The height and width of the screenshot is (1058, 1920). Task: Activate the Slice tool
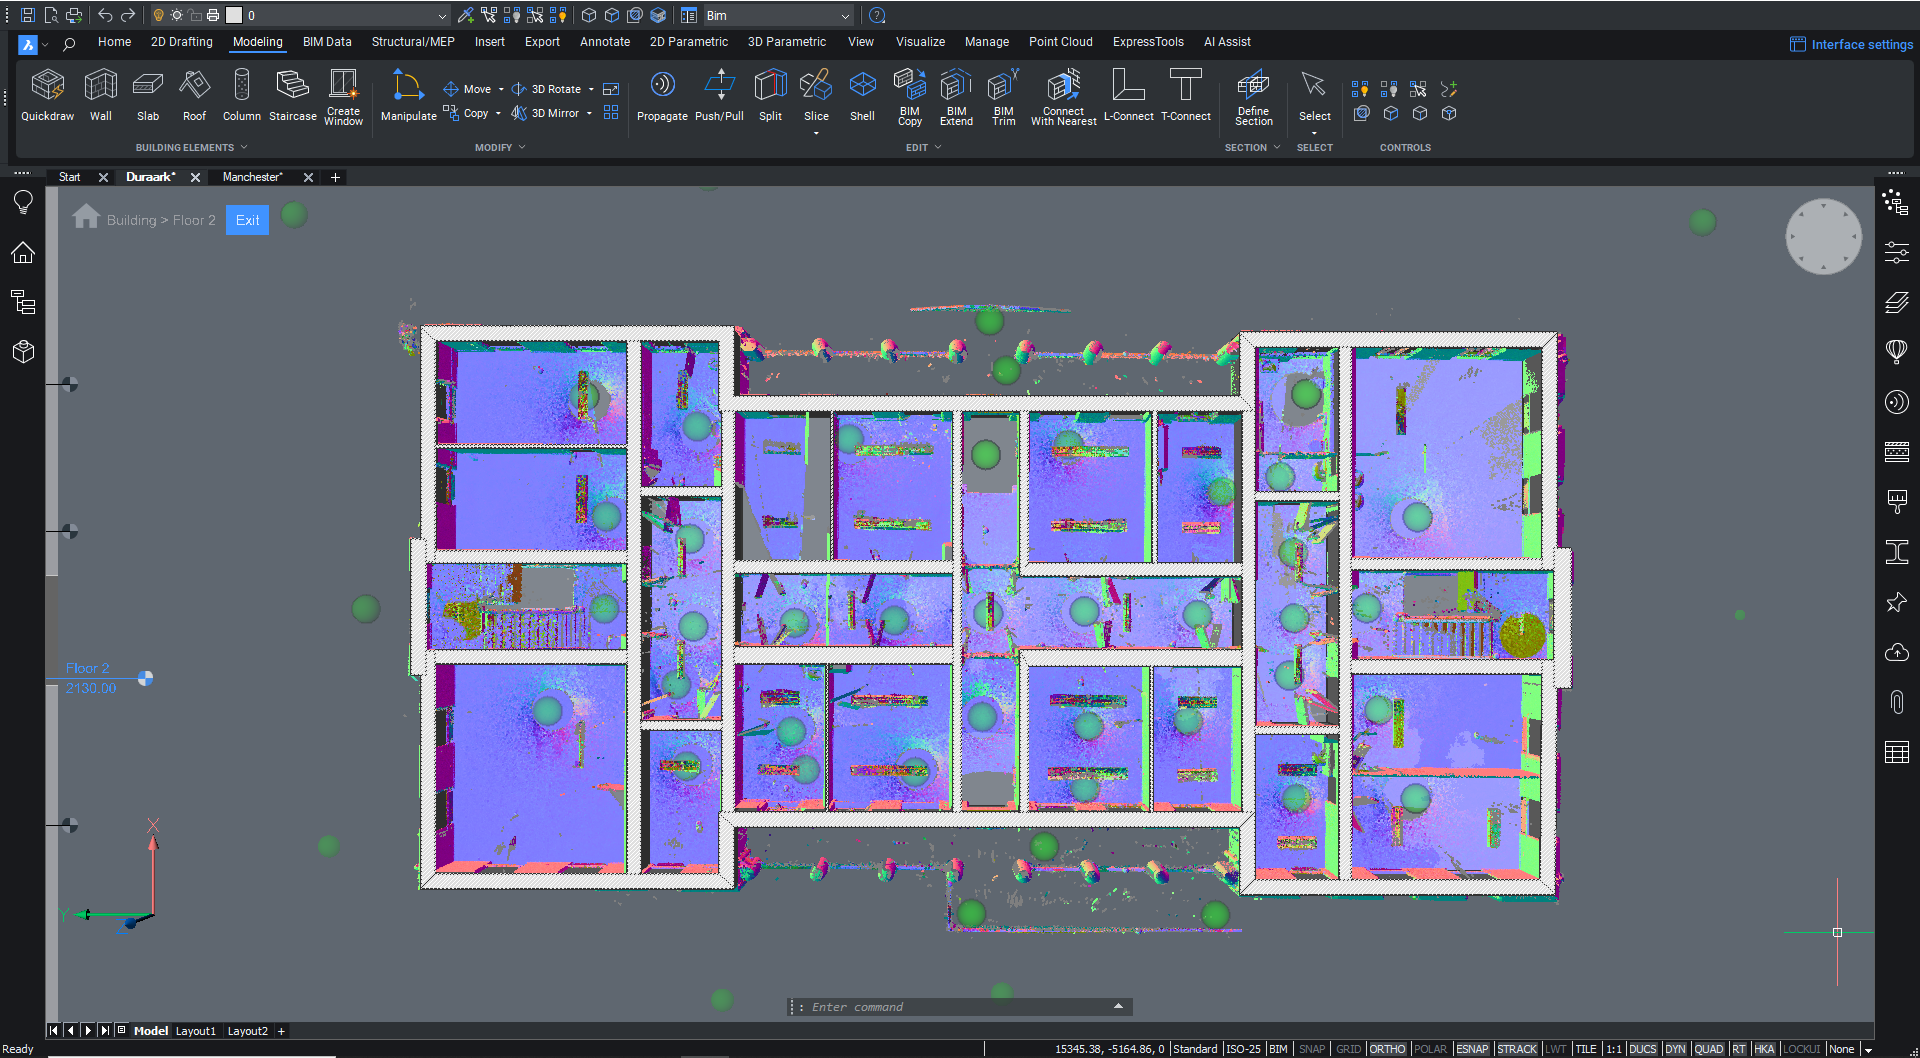(x=816, y=95)
